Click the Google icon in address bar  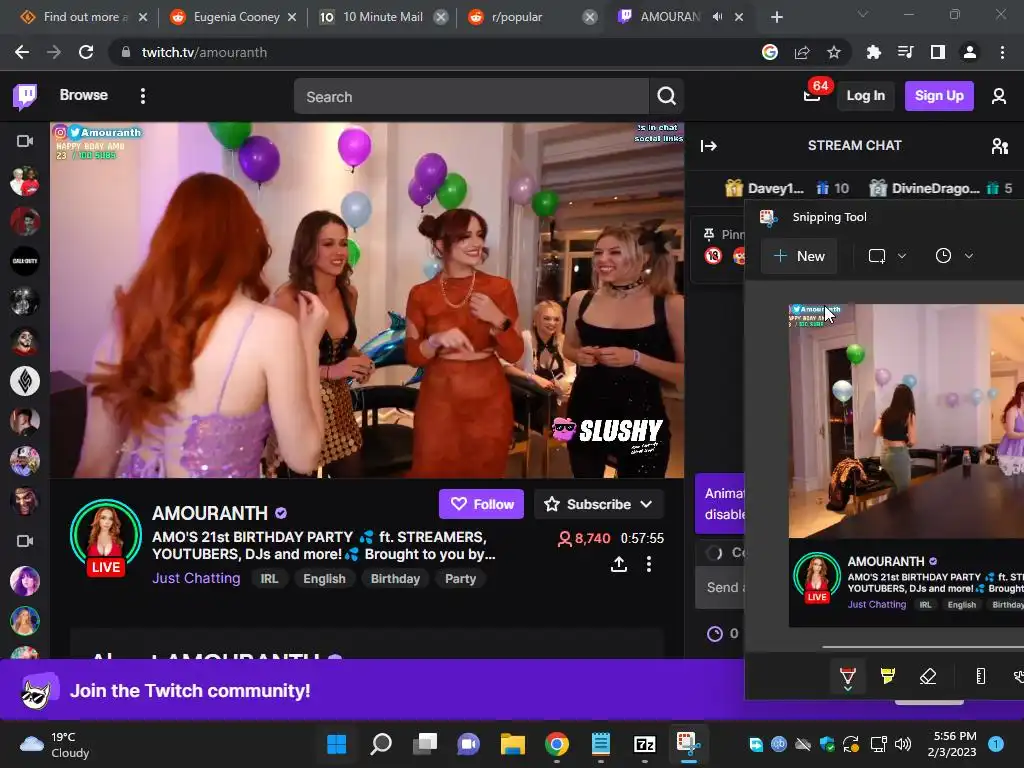click(x=770, y=52)
